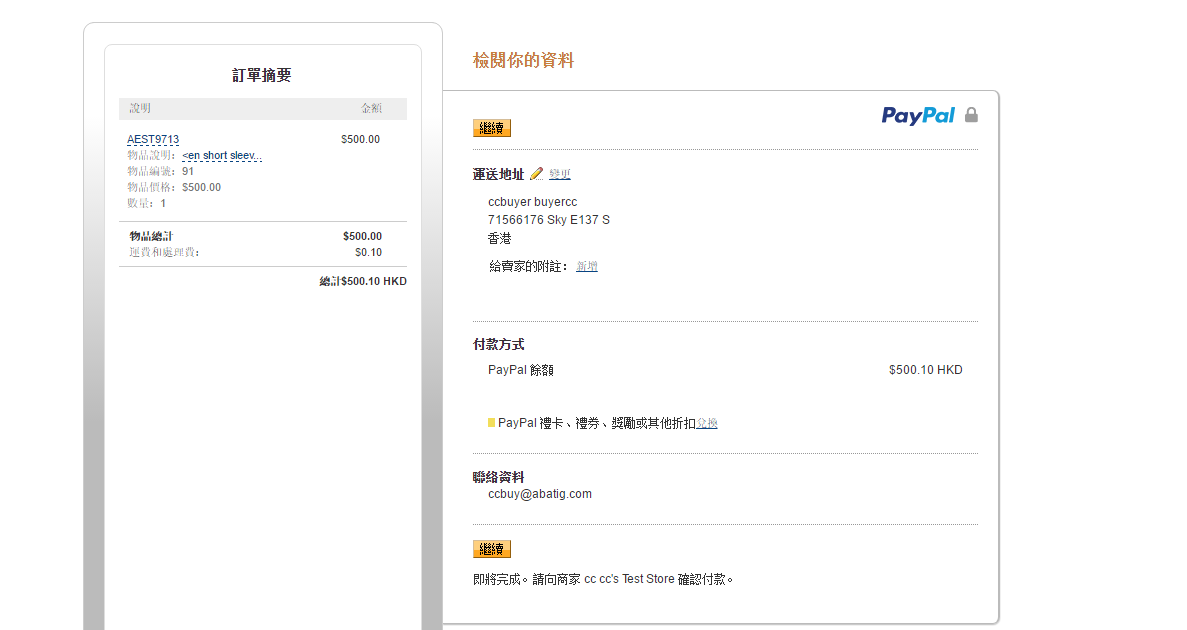Click the PayPal 餘額 payment method
Screen dimensions: 1187x630
point(520,370)
